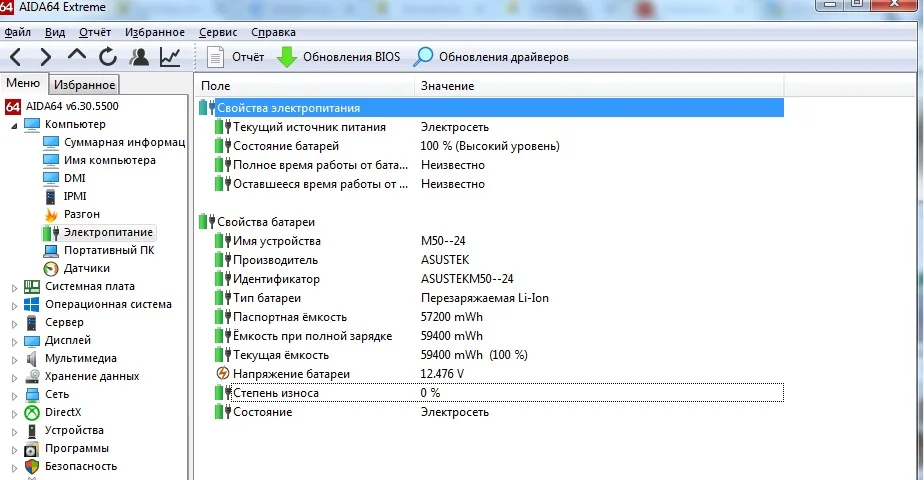Expand the Системная плата node
The width and height of the screenshot is (924, 480).
(x=15, y=288)
